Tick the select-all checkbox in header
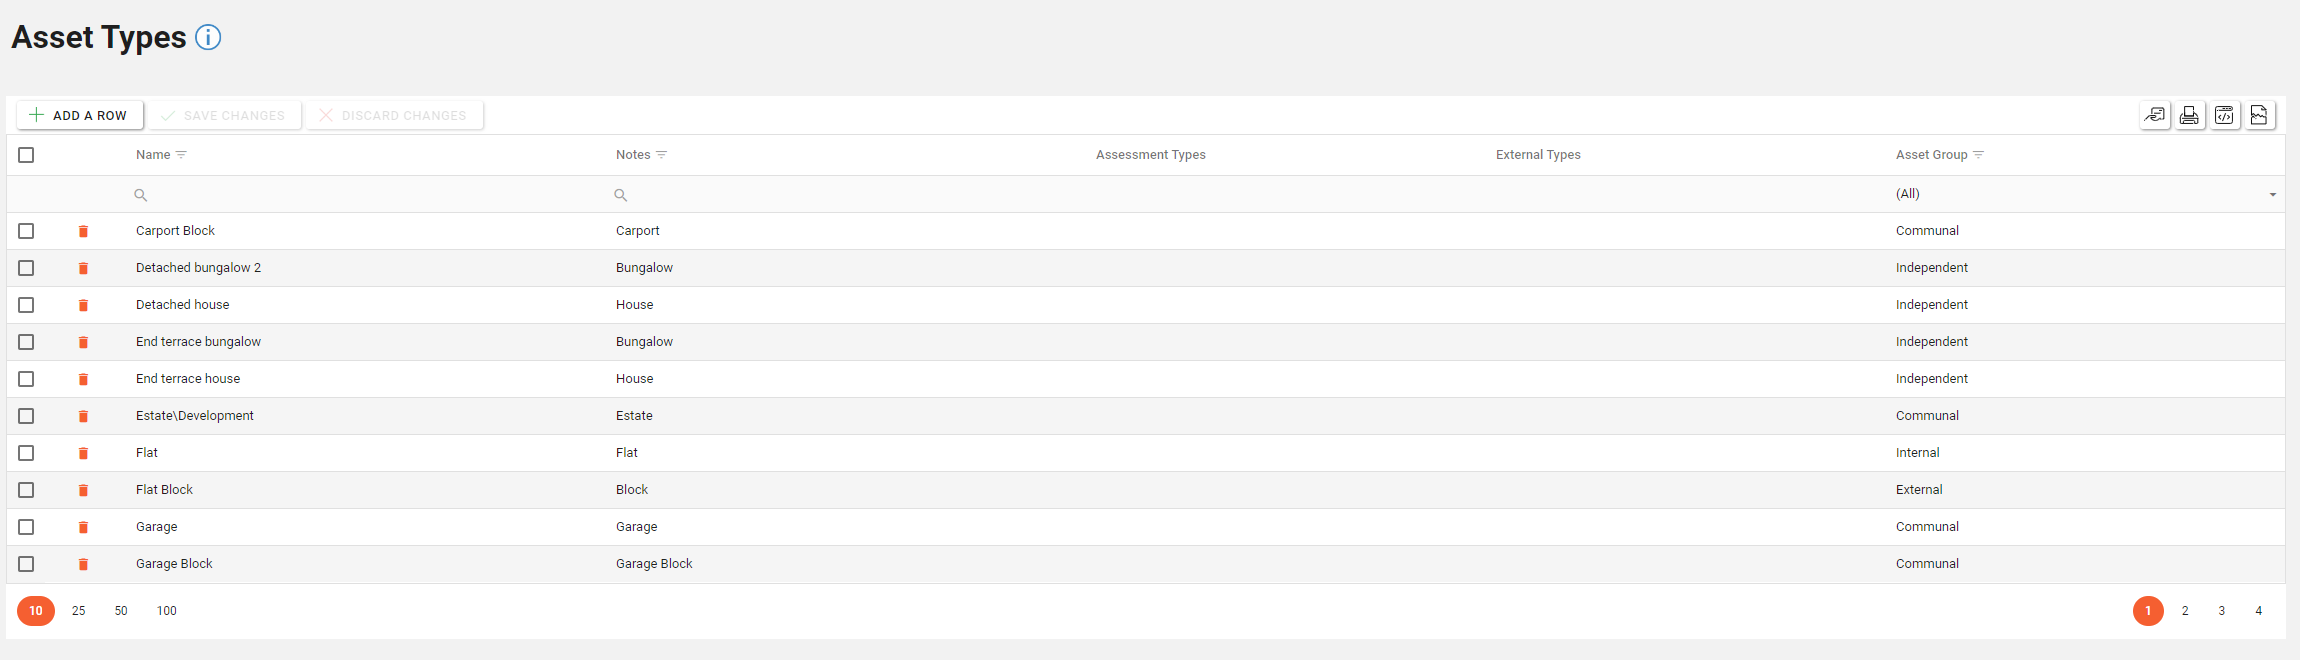Screen dimensions: 2300x660 tap(26, 155)
